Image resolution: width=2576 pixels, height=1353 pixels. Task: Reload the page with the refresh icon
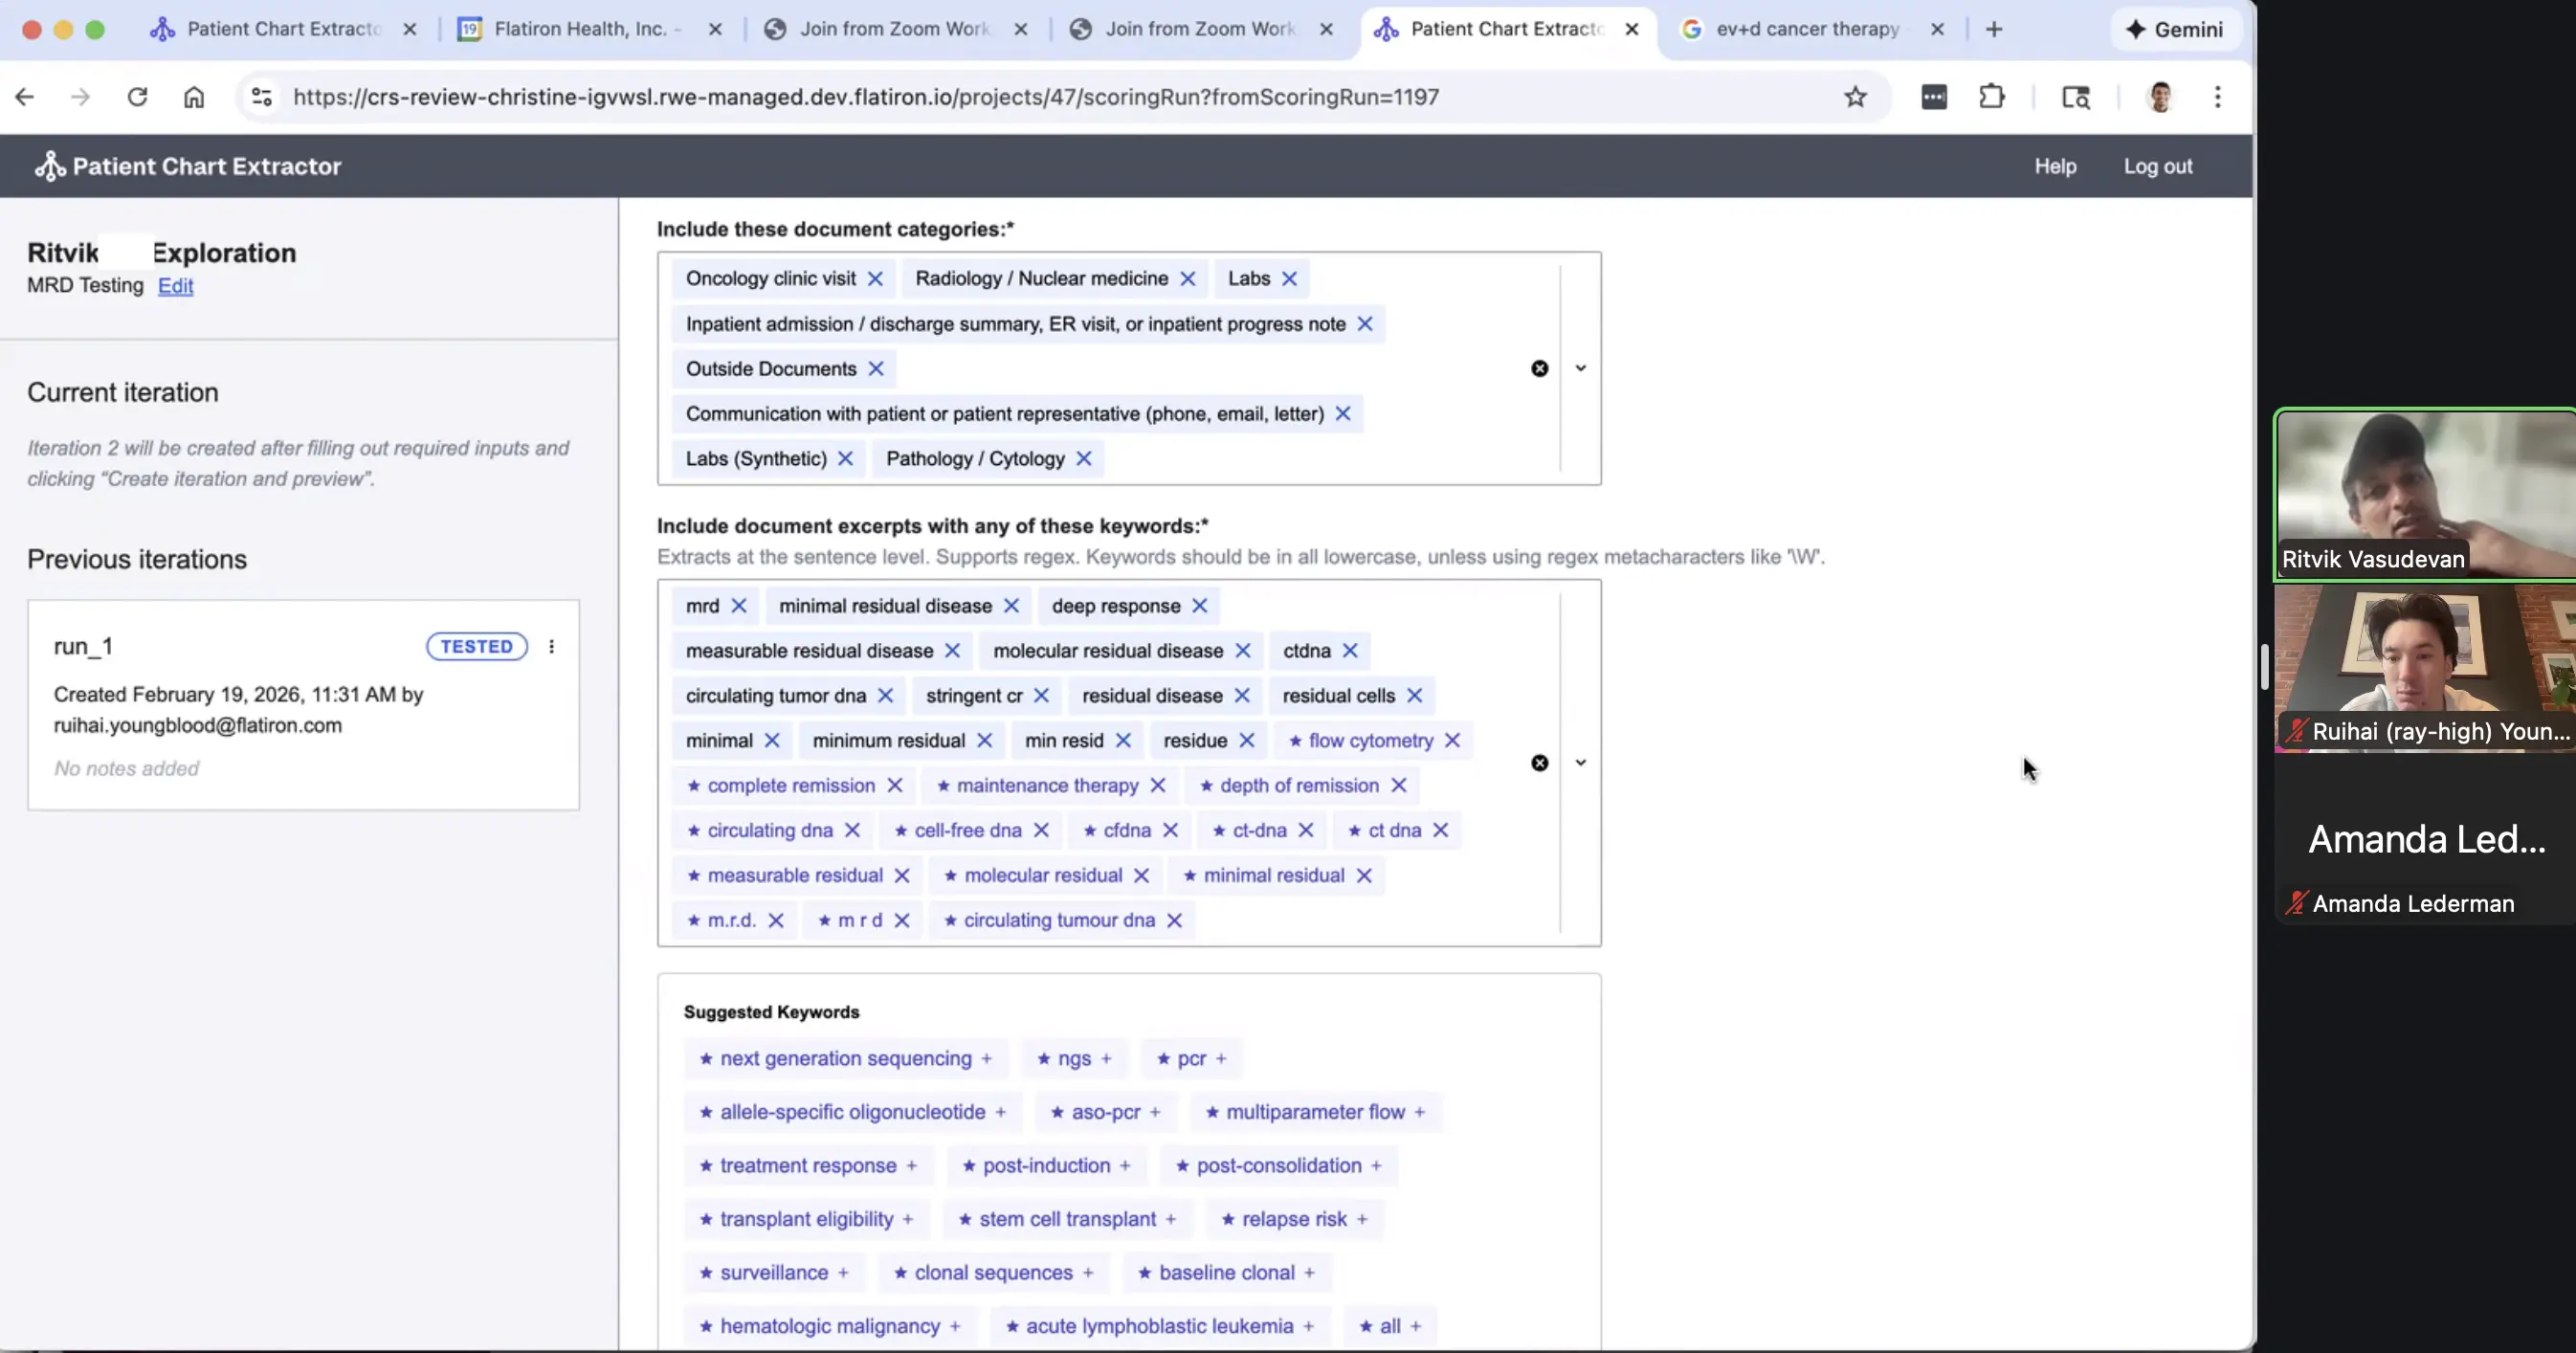[x=138, y=96]
